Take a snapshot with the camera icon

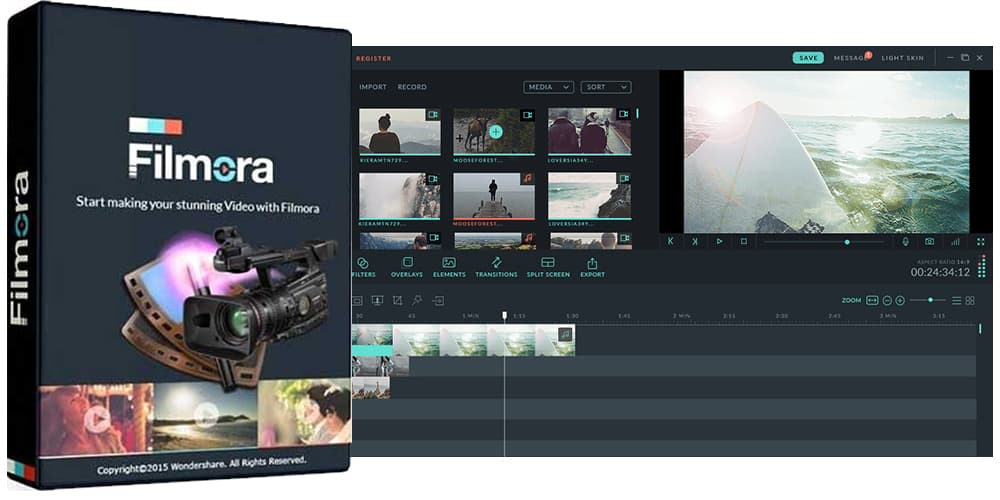tap(930, 241)
